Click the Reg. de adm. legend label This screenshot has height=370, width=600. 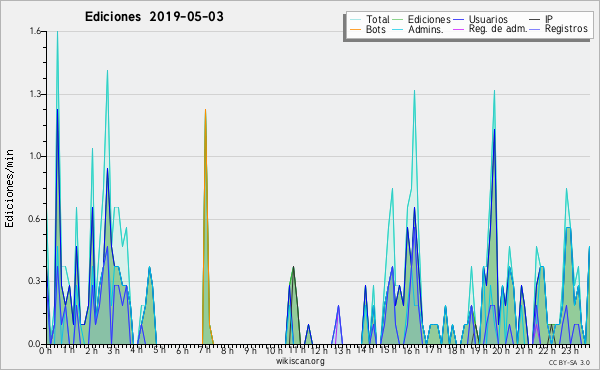click(x=498, y=29)
